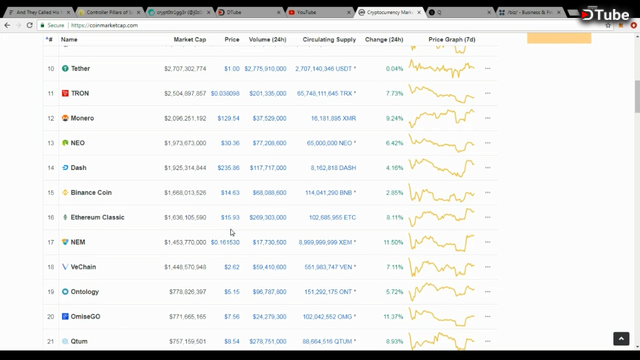The image size is (640, 360).
Task: Switch to Controller Pillars browser tab
Action: click(109, 12)
